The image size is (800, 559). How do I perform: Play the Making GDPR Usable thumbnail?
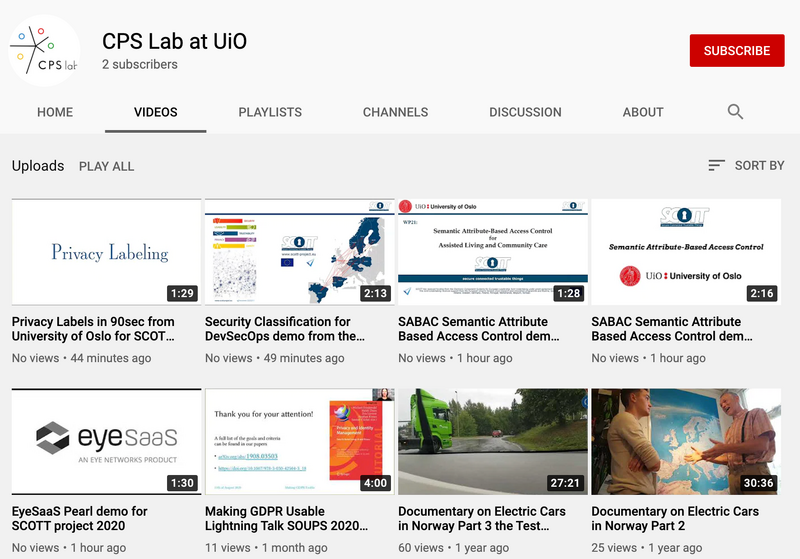pyautogui.click(x=300, y=442)
